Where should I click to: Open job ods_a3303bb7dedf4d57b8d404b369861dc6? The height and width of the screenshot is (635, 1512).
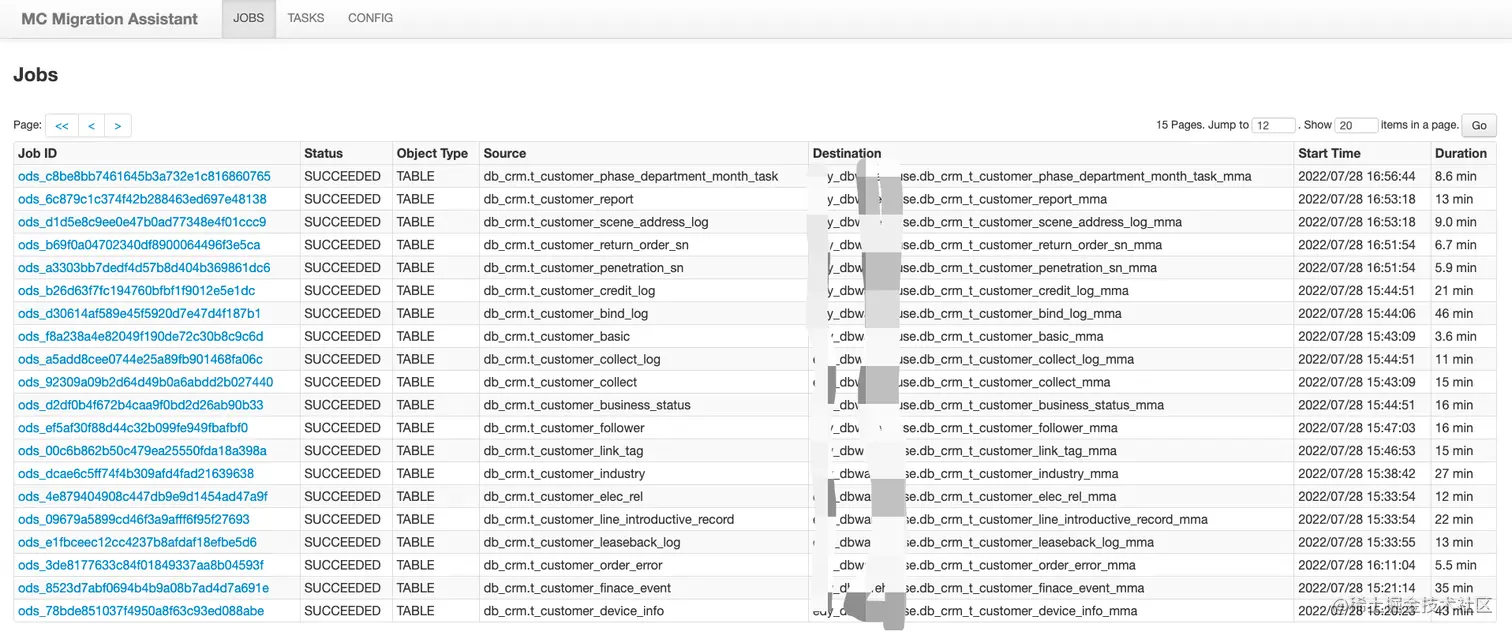(x=144, y=268)
